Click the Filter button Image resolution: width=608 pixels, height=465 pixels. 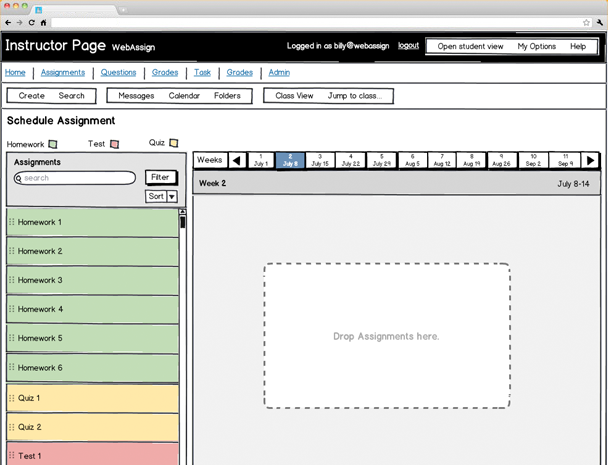pos(160,177)
